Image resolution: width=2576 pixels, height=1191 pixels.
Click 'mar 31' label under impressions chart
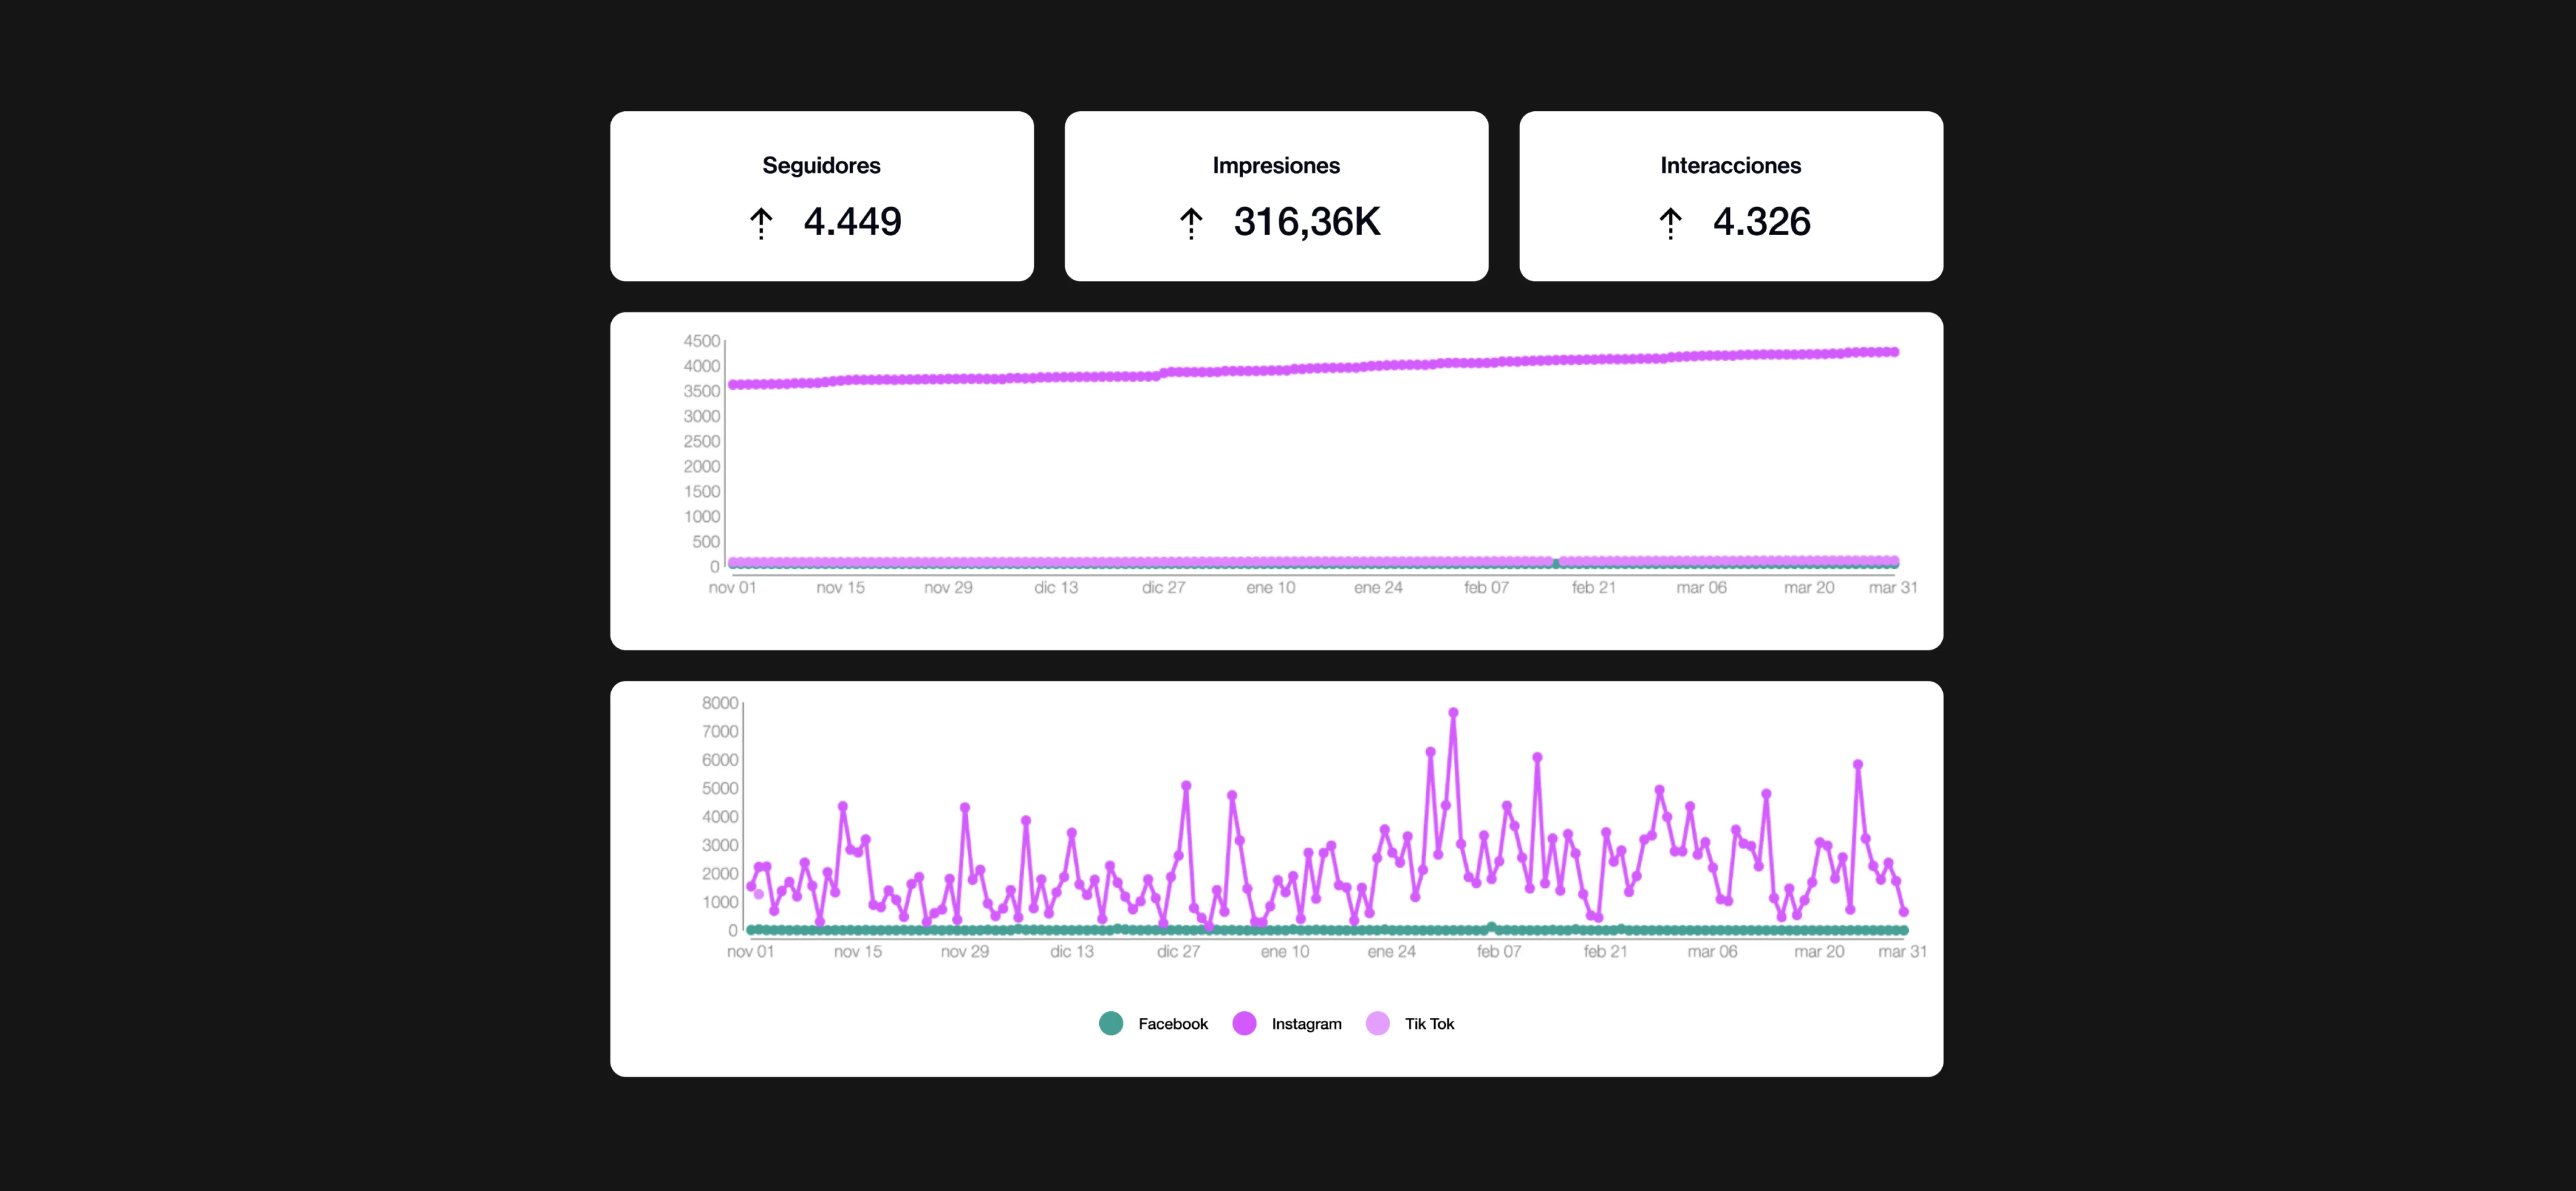[1902, 952]
